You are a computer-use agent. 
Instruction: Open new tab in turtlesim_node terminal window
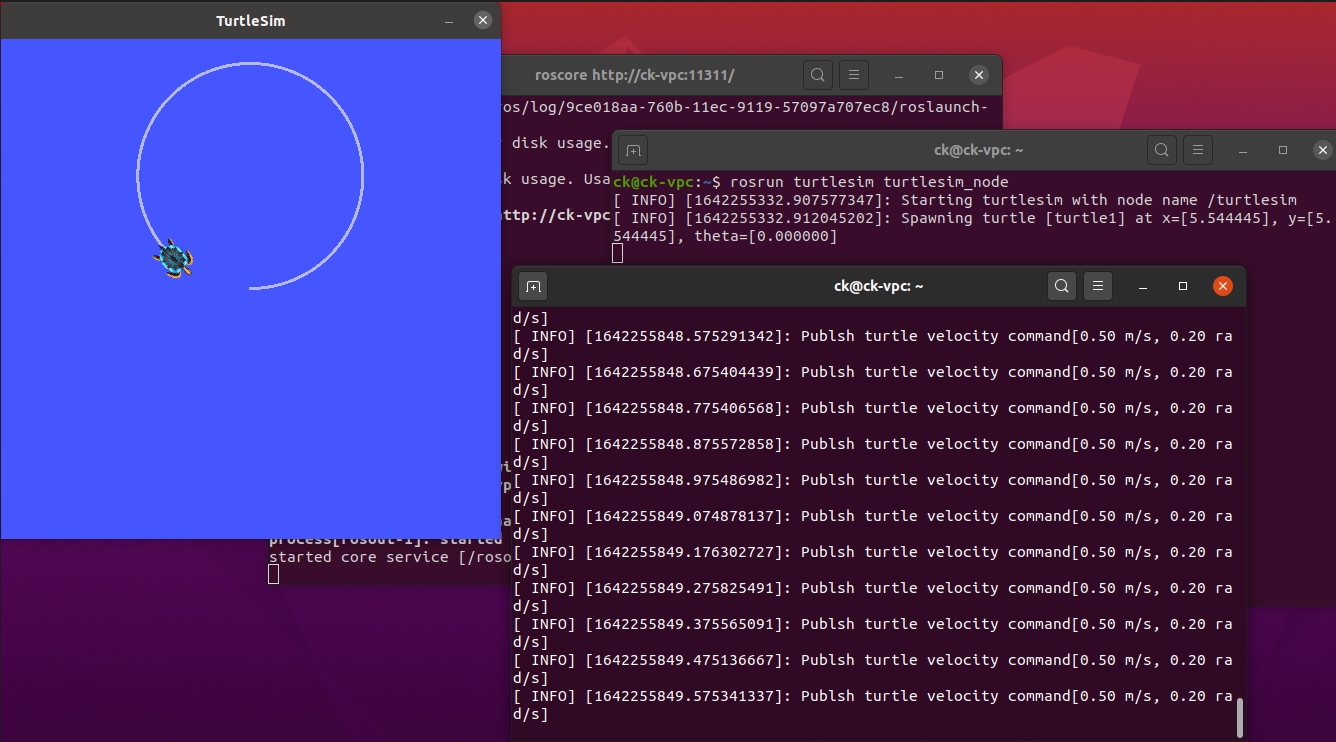tap(632, 151)
